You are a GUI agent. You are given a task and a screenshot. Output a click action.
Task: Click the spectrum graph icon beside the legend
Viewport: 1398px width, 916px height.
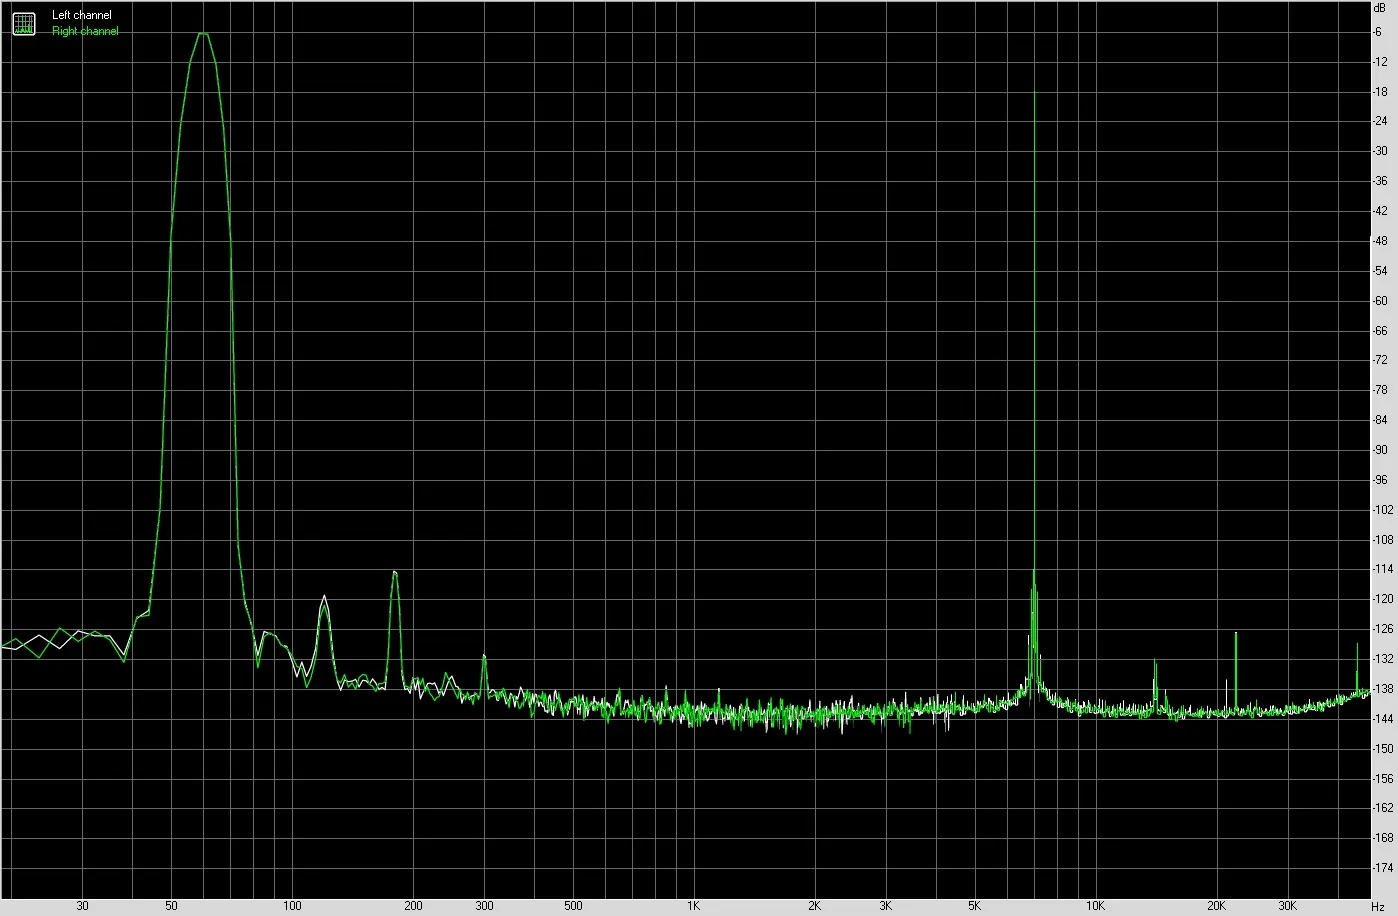pyautogui.click(x=23, y=23)
